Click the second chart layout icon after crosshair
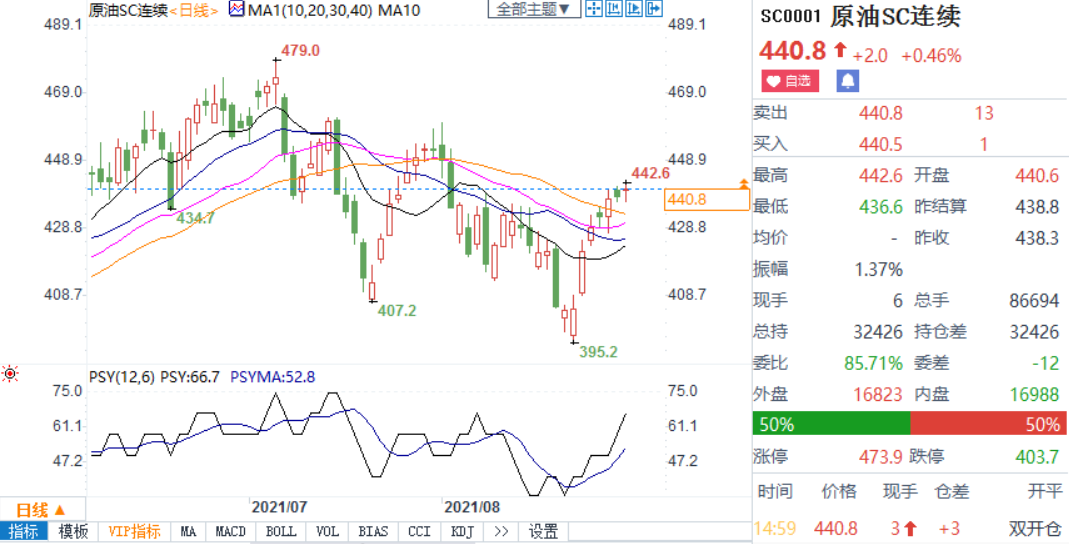The image size is (1069, 544). (x=614, y=10)
